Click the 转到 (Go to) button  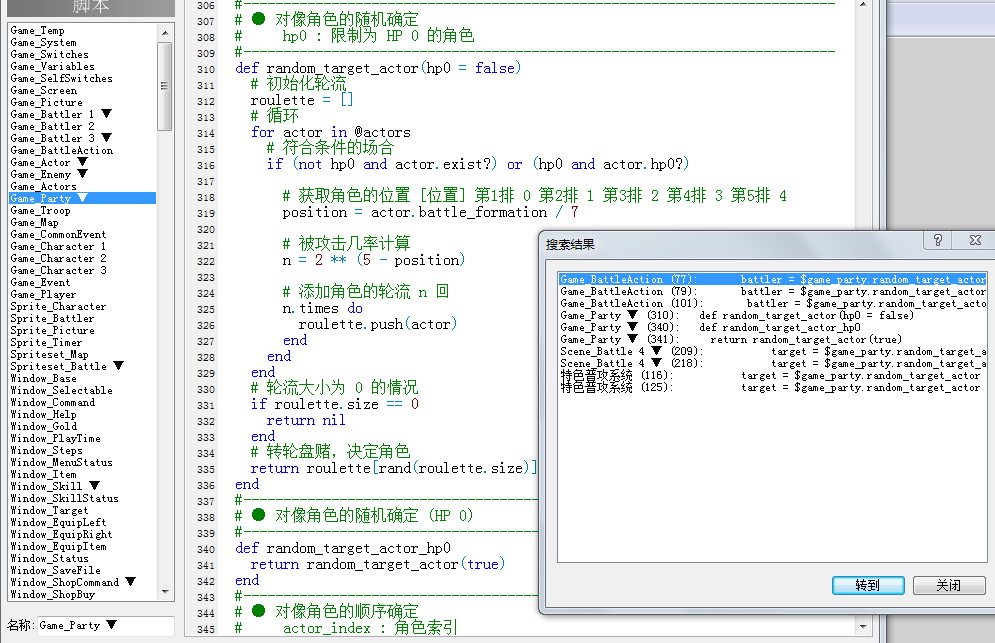[867, 585]
